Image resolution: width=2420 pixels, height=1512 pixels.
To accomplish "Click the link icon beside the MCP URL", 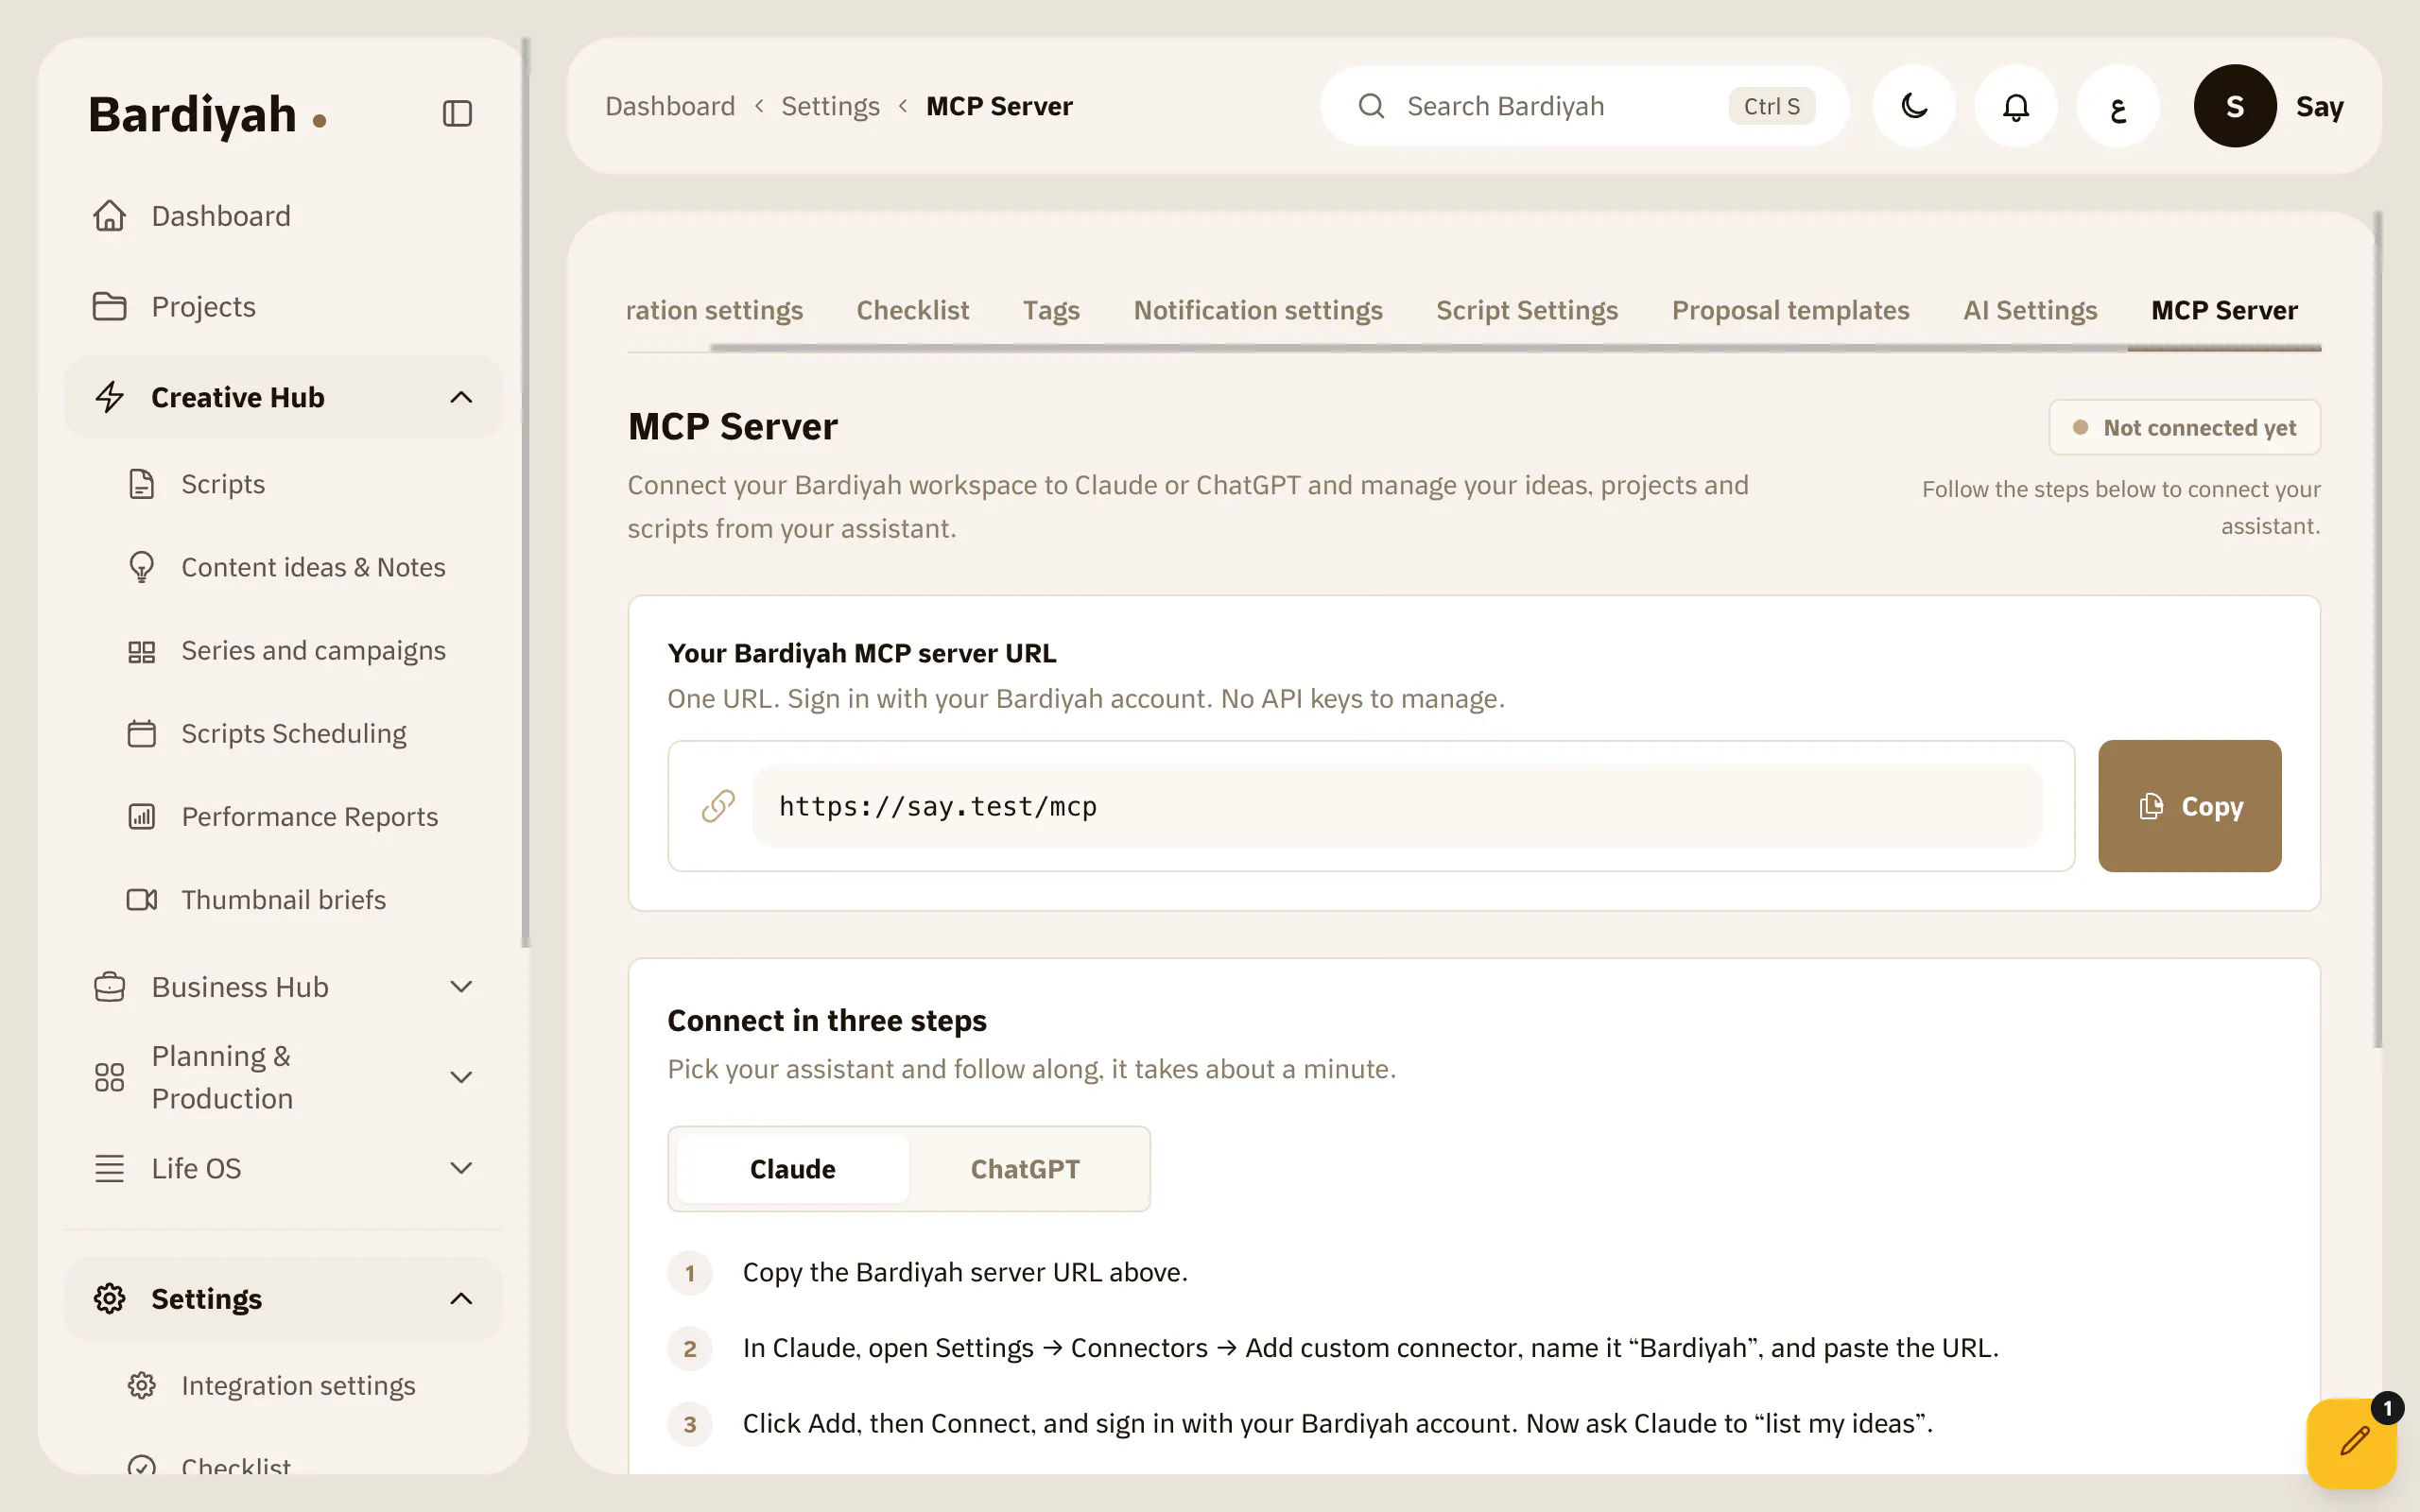I will point(718,806).
